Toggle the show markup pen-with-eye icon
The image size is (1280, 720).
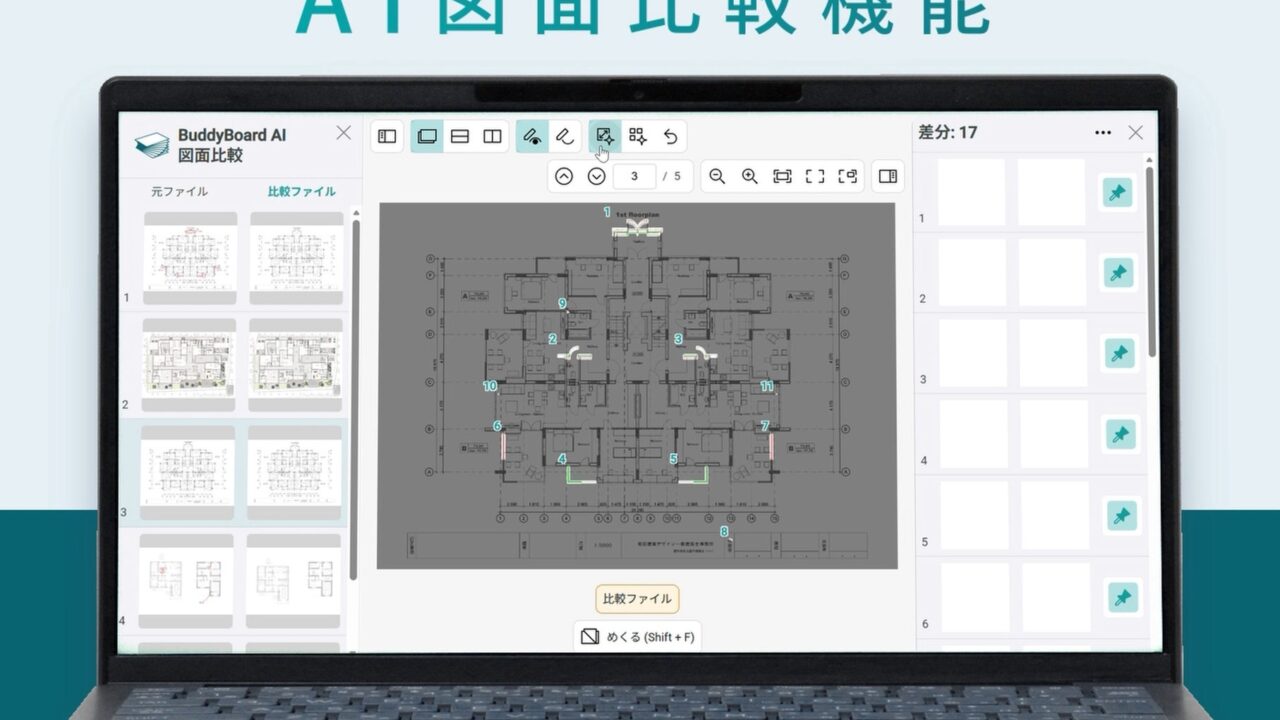532,136
